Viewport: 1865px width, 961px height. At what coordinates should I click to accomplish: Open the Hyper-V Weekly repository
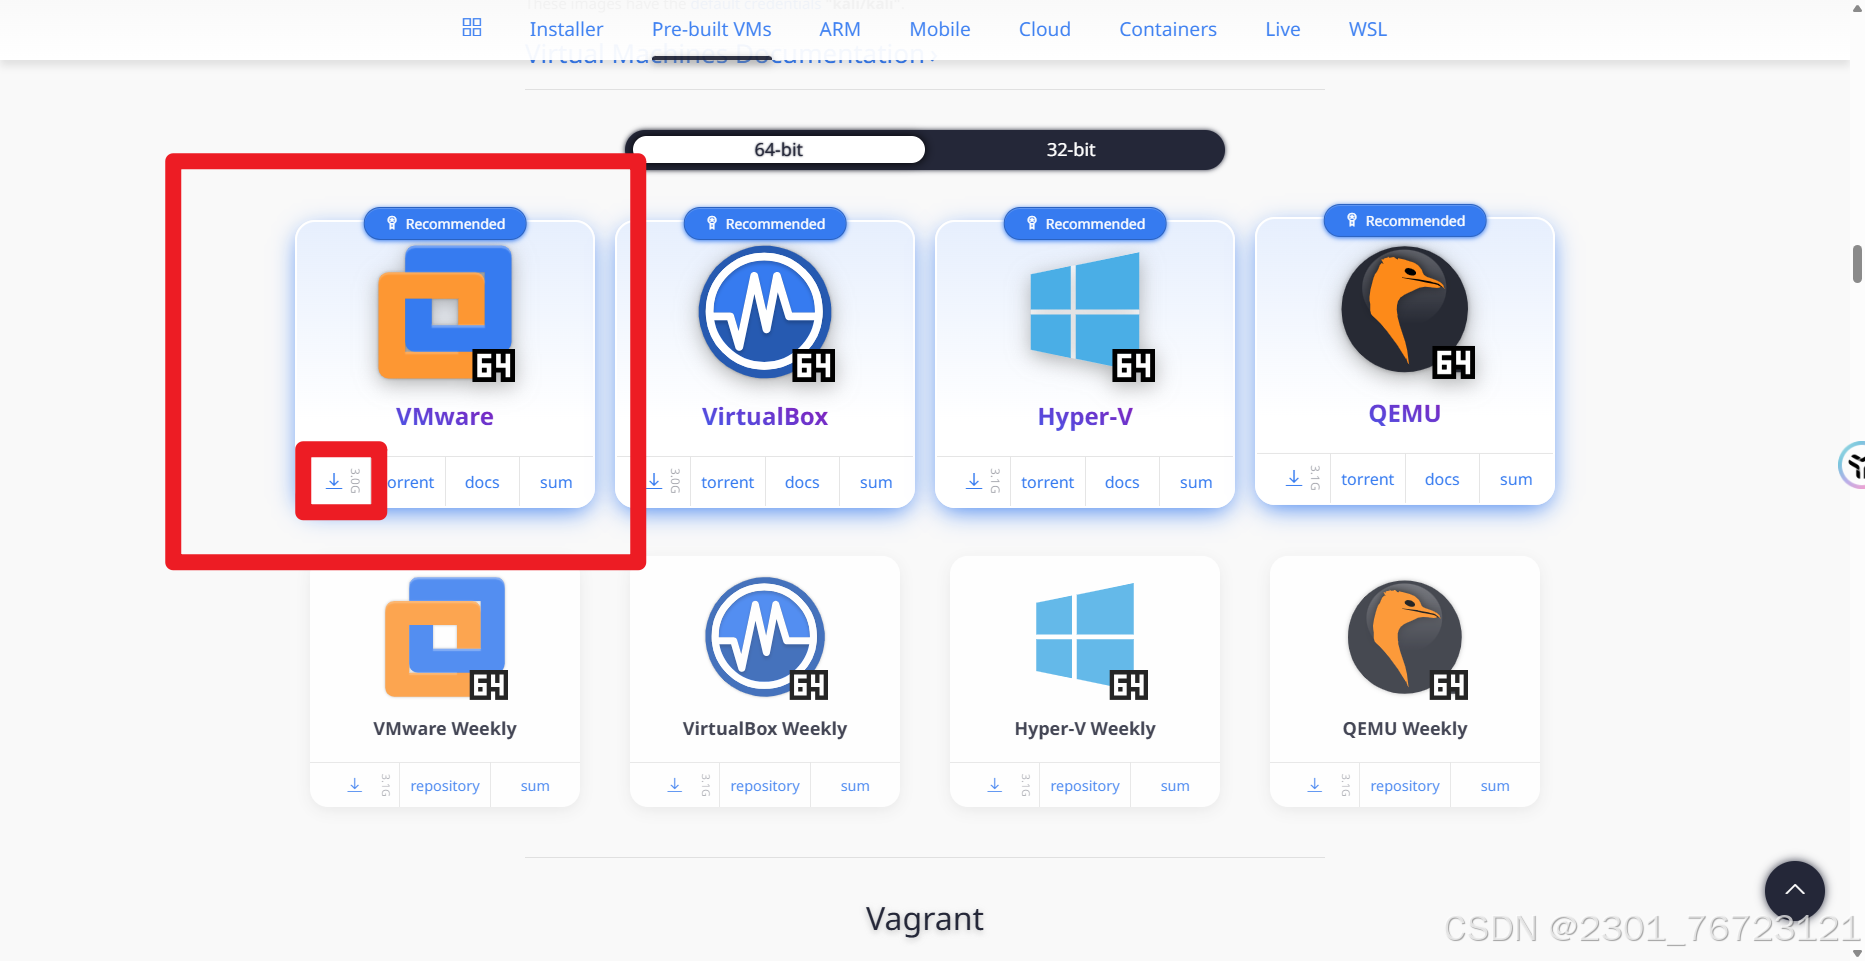(1085, 786)
